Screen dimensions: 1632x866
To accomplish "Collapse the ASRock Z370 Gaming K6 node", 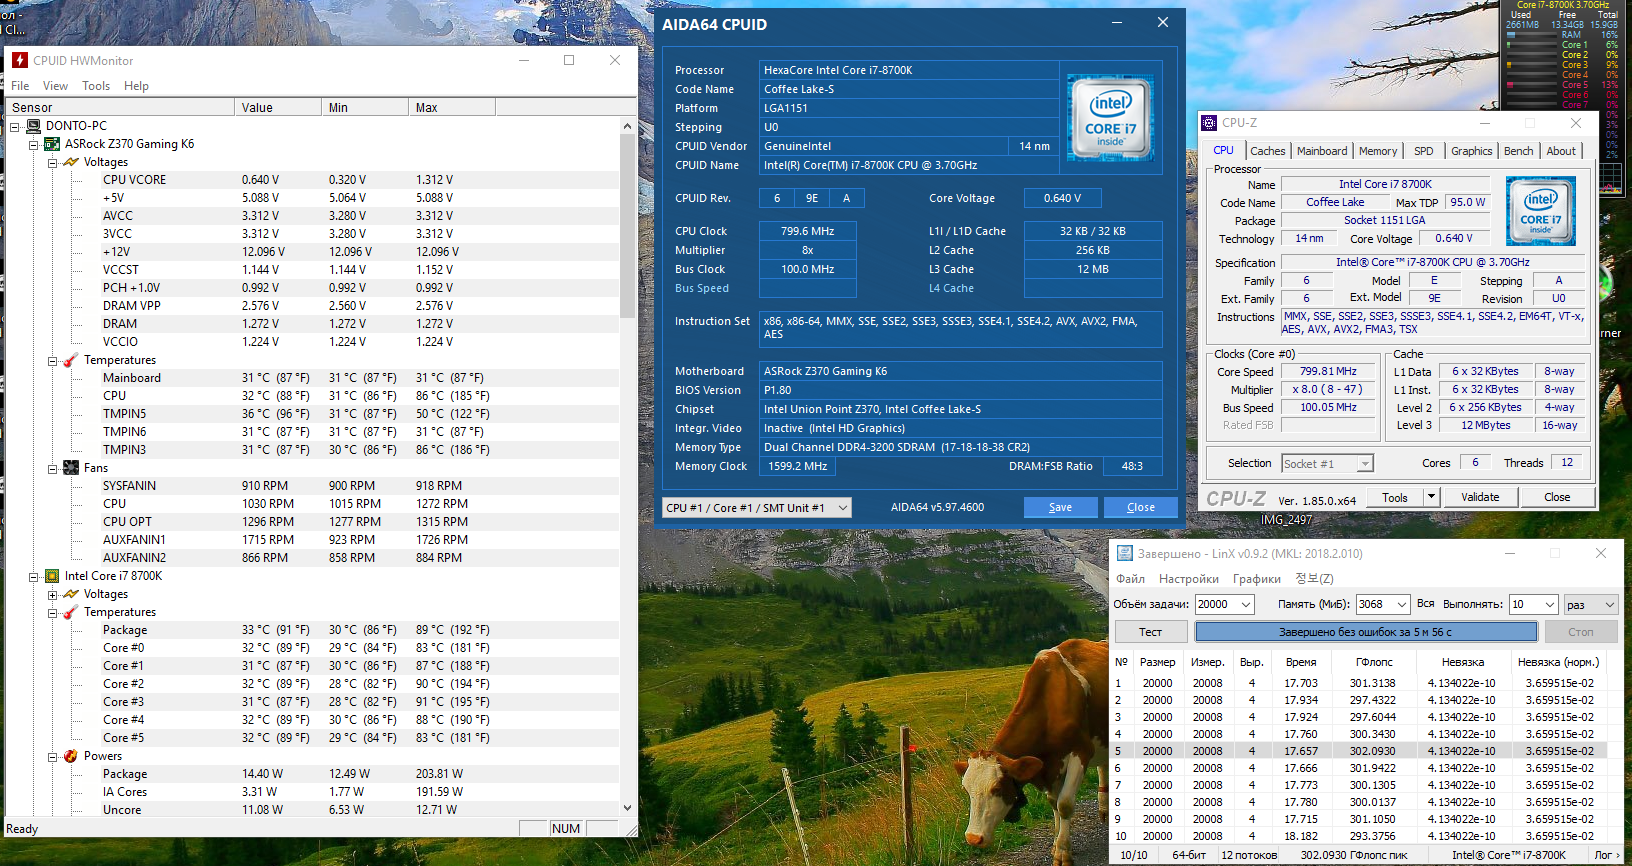I will click(x=34, y=145).
